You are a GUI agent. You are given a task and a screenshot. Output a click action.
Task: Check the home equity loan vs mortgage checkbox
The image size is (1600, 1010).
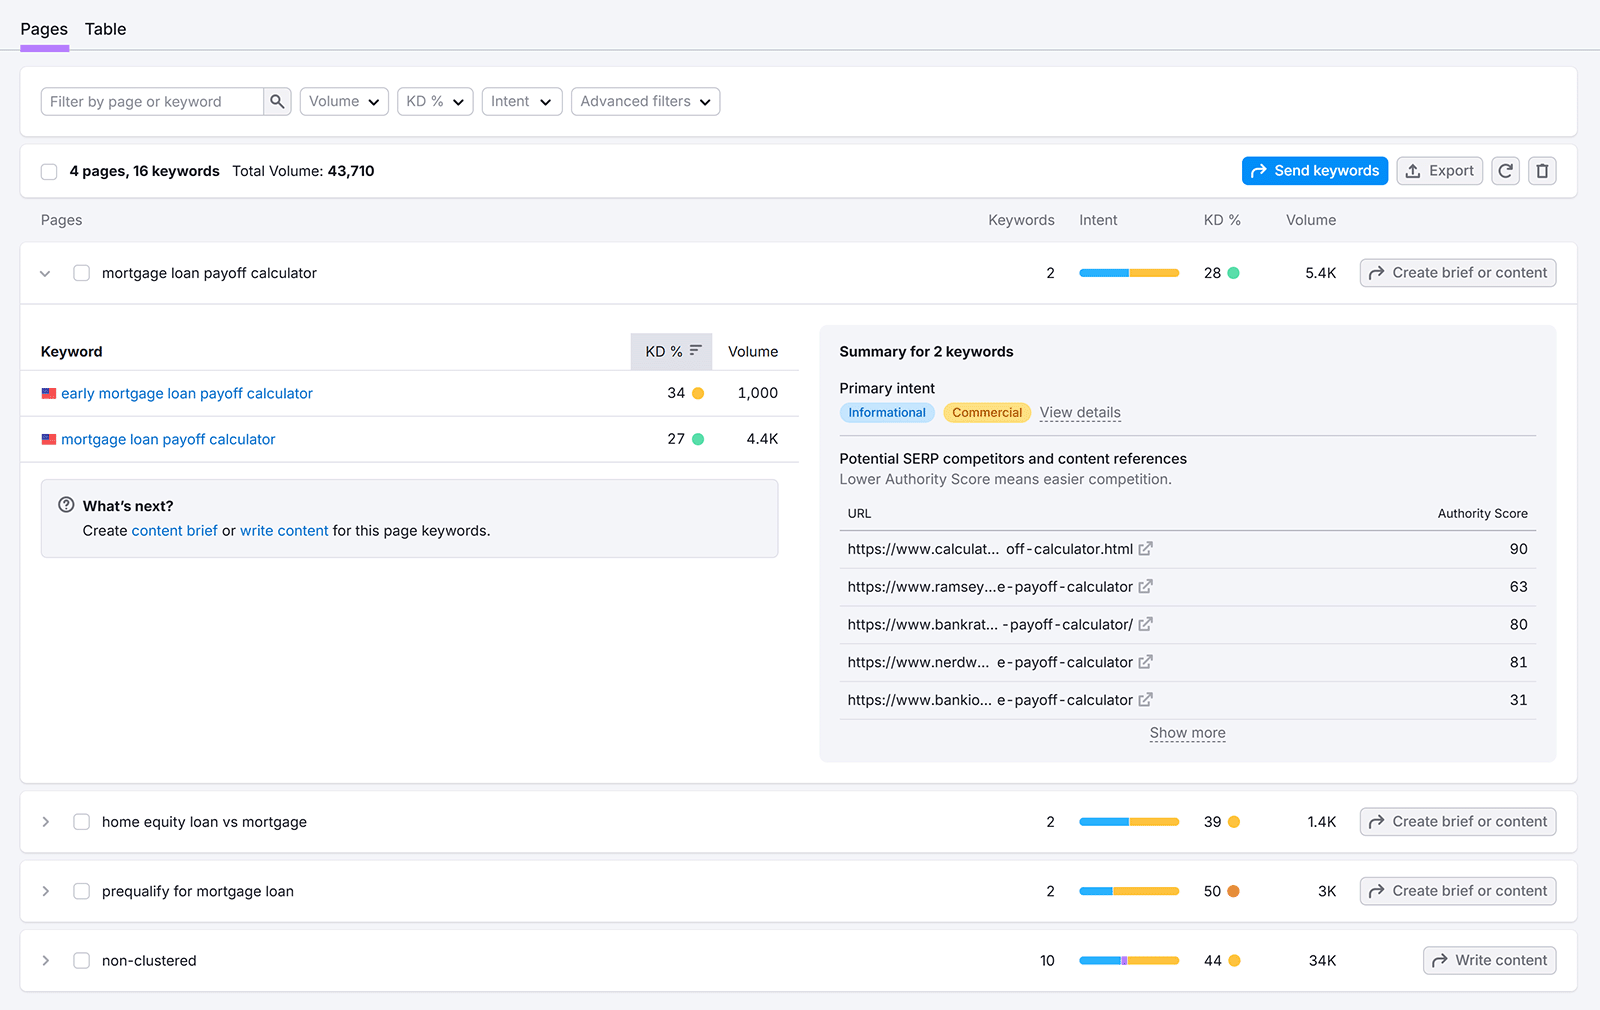coord(81,821)
